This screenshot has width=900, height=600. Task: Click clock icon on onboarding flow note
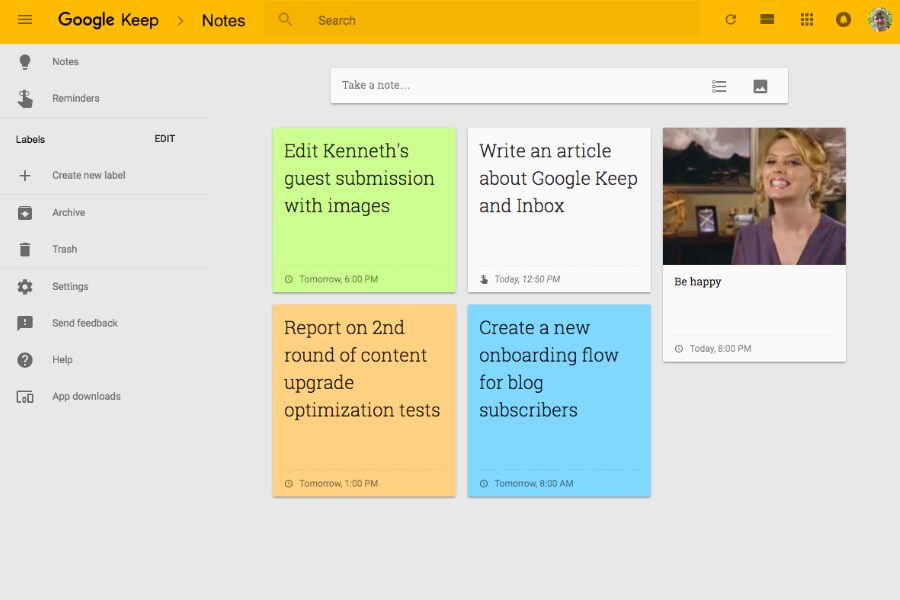[484, 483]
